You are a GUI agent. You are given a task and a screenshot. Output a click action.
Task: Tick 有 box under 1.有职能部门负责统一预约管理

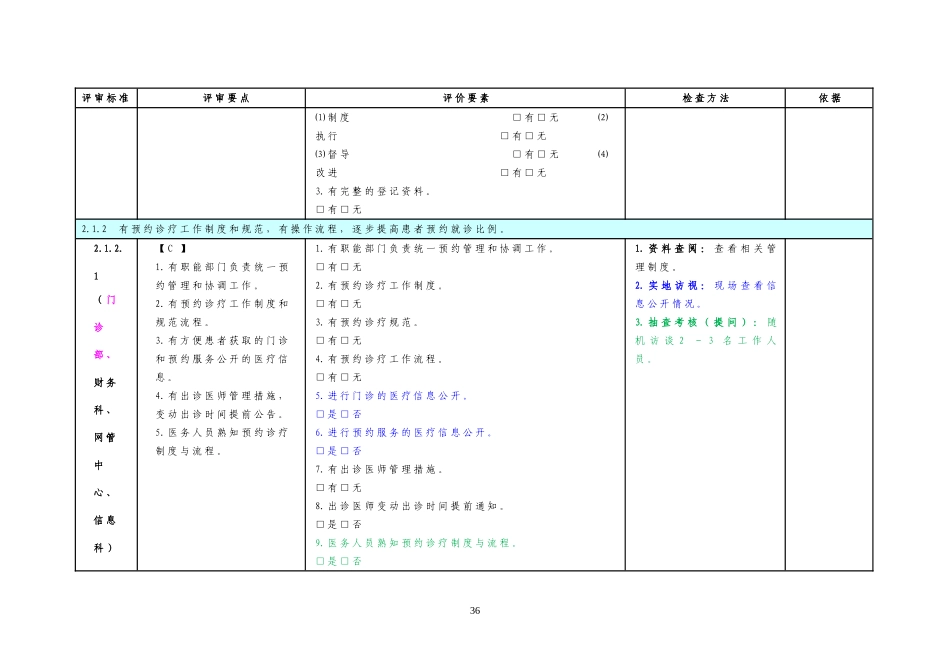pos(321,267)
